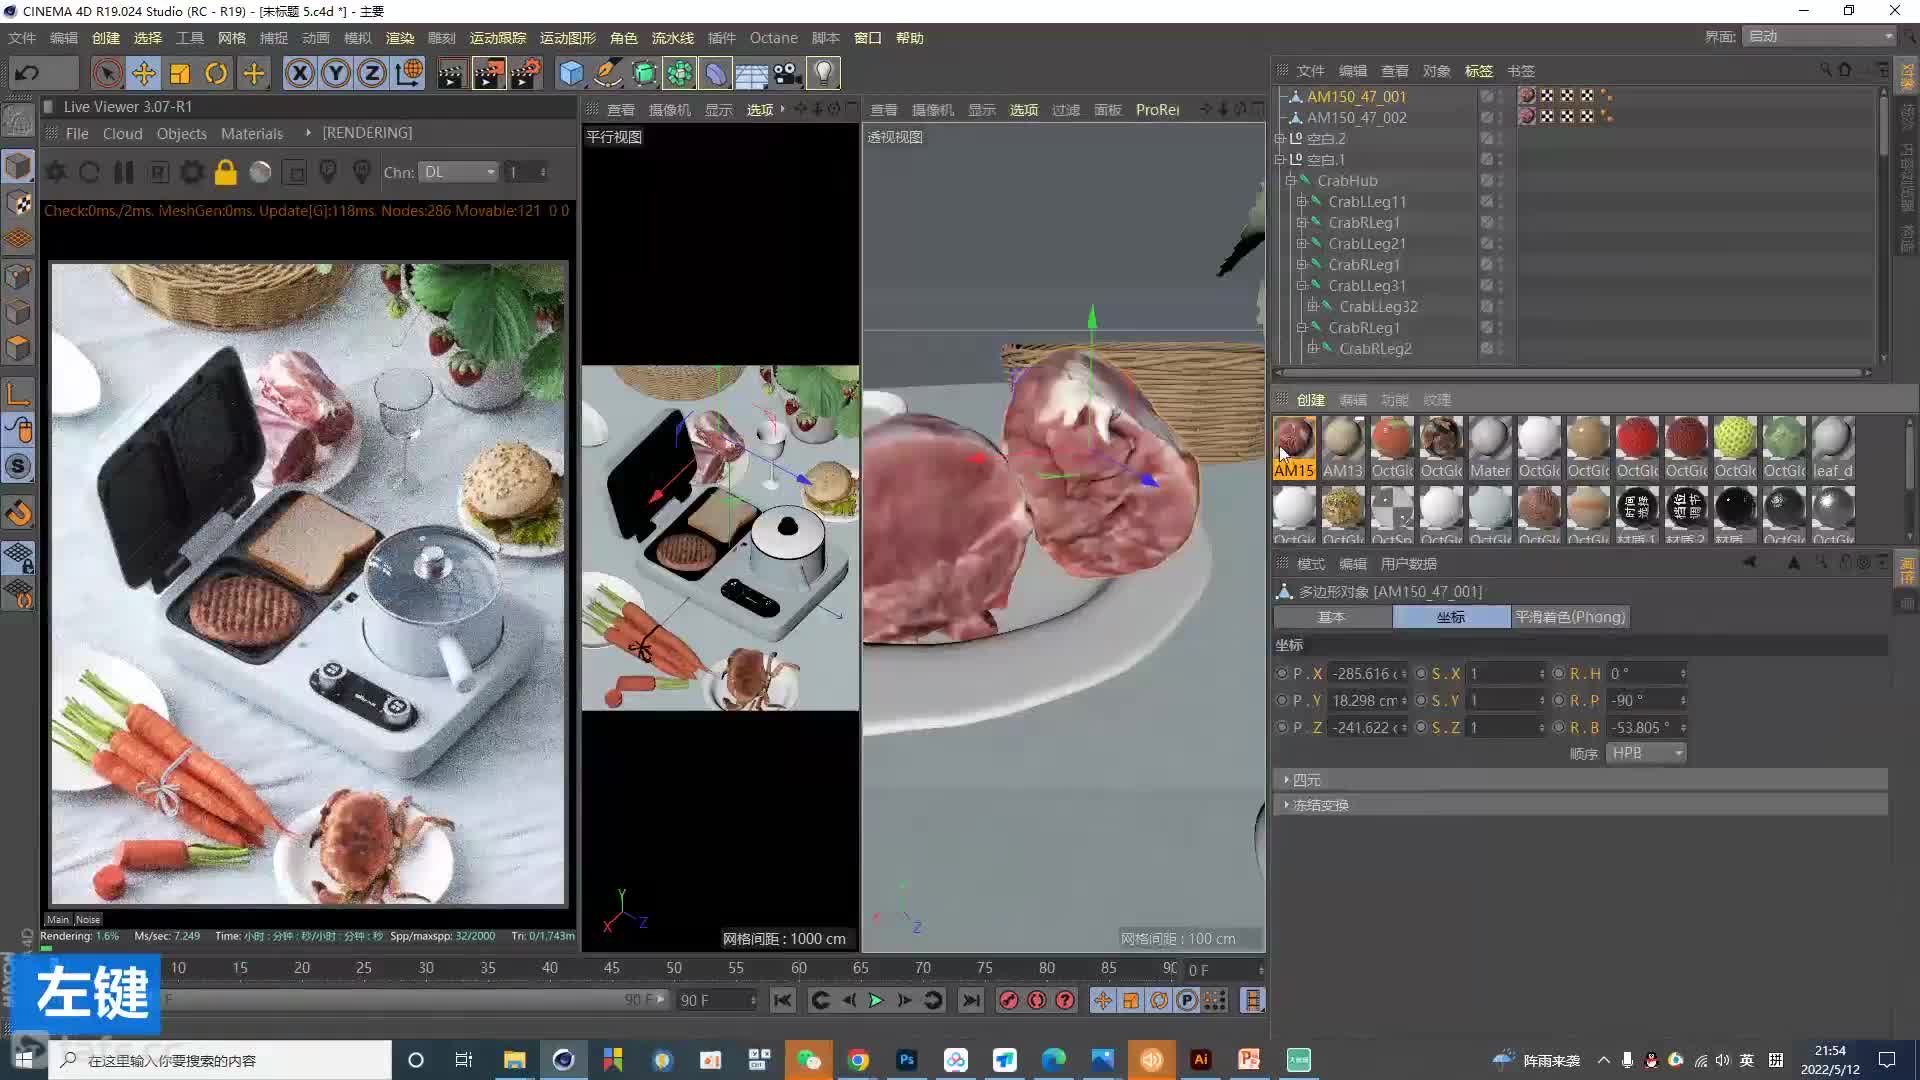Open the Octane main menu
This screenshot has width=1920, height=1080.
coord(774,38)
